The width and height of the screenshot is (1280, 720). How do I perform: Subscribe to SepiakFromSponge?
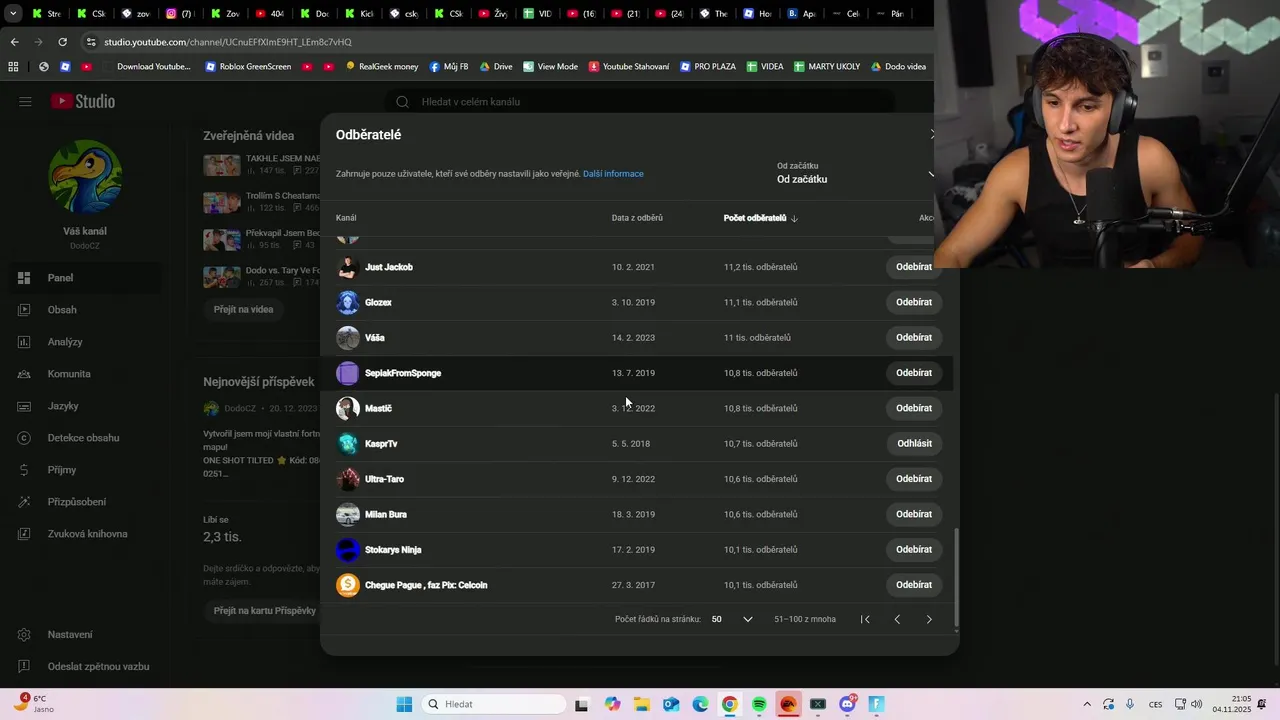tap(914, 373)
